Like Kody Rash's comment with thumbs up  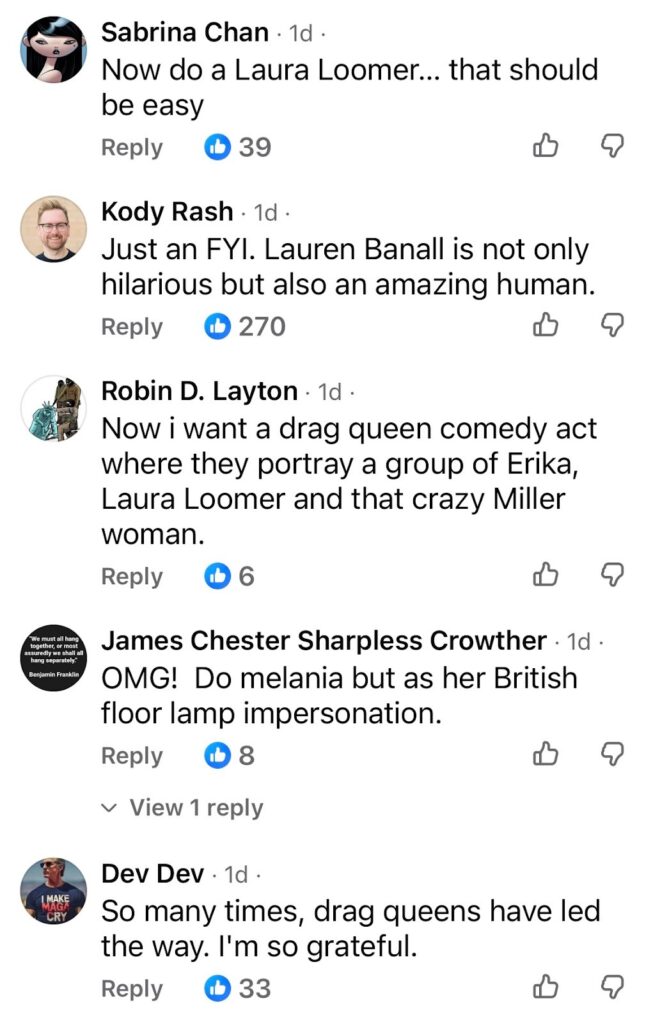pyautogui.click(x=545, y=326)
